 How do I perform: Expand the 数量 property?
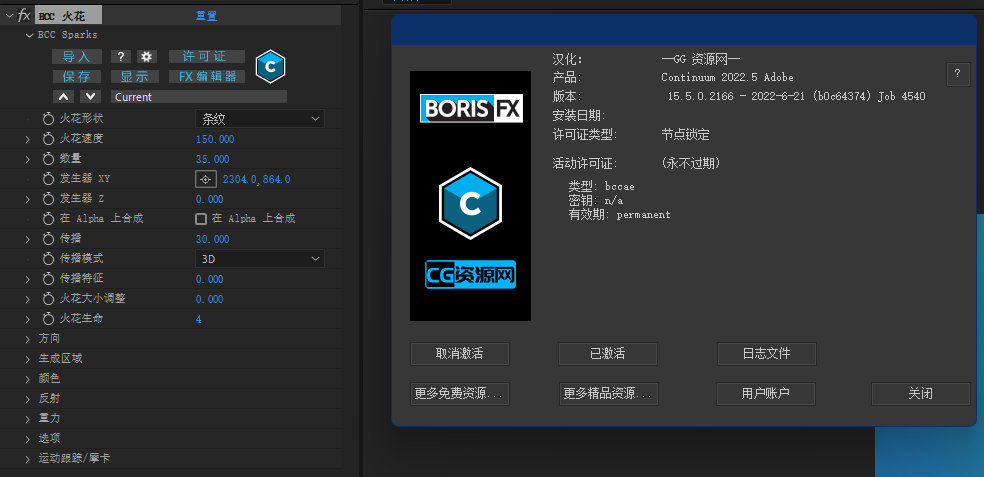(x=28, y=159)
